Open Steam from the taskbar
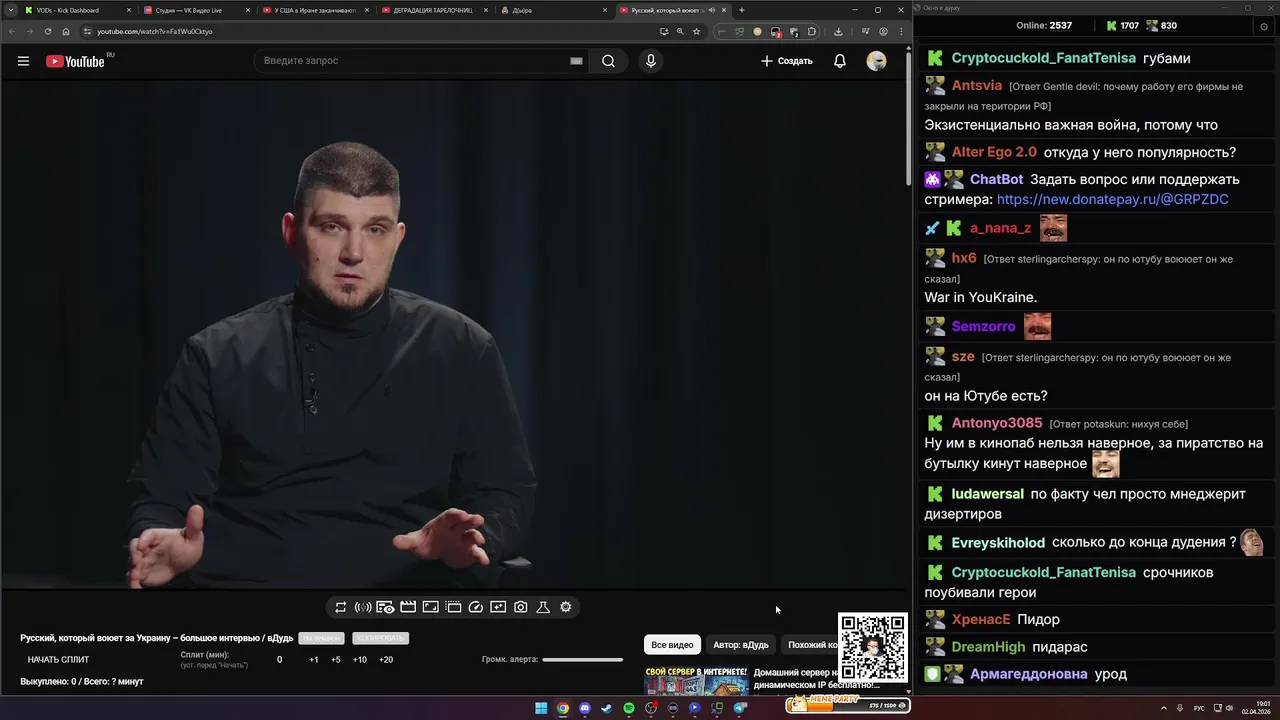 pos(607,708)
